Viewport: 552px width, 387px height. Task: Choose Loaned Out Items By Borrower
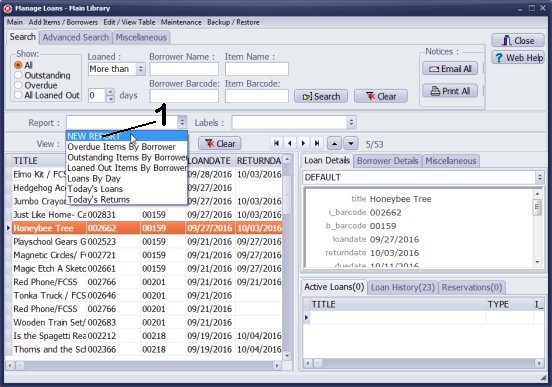tap(127, 168)
